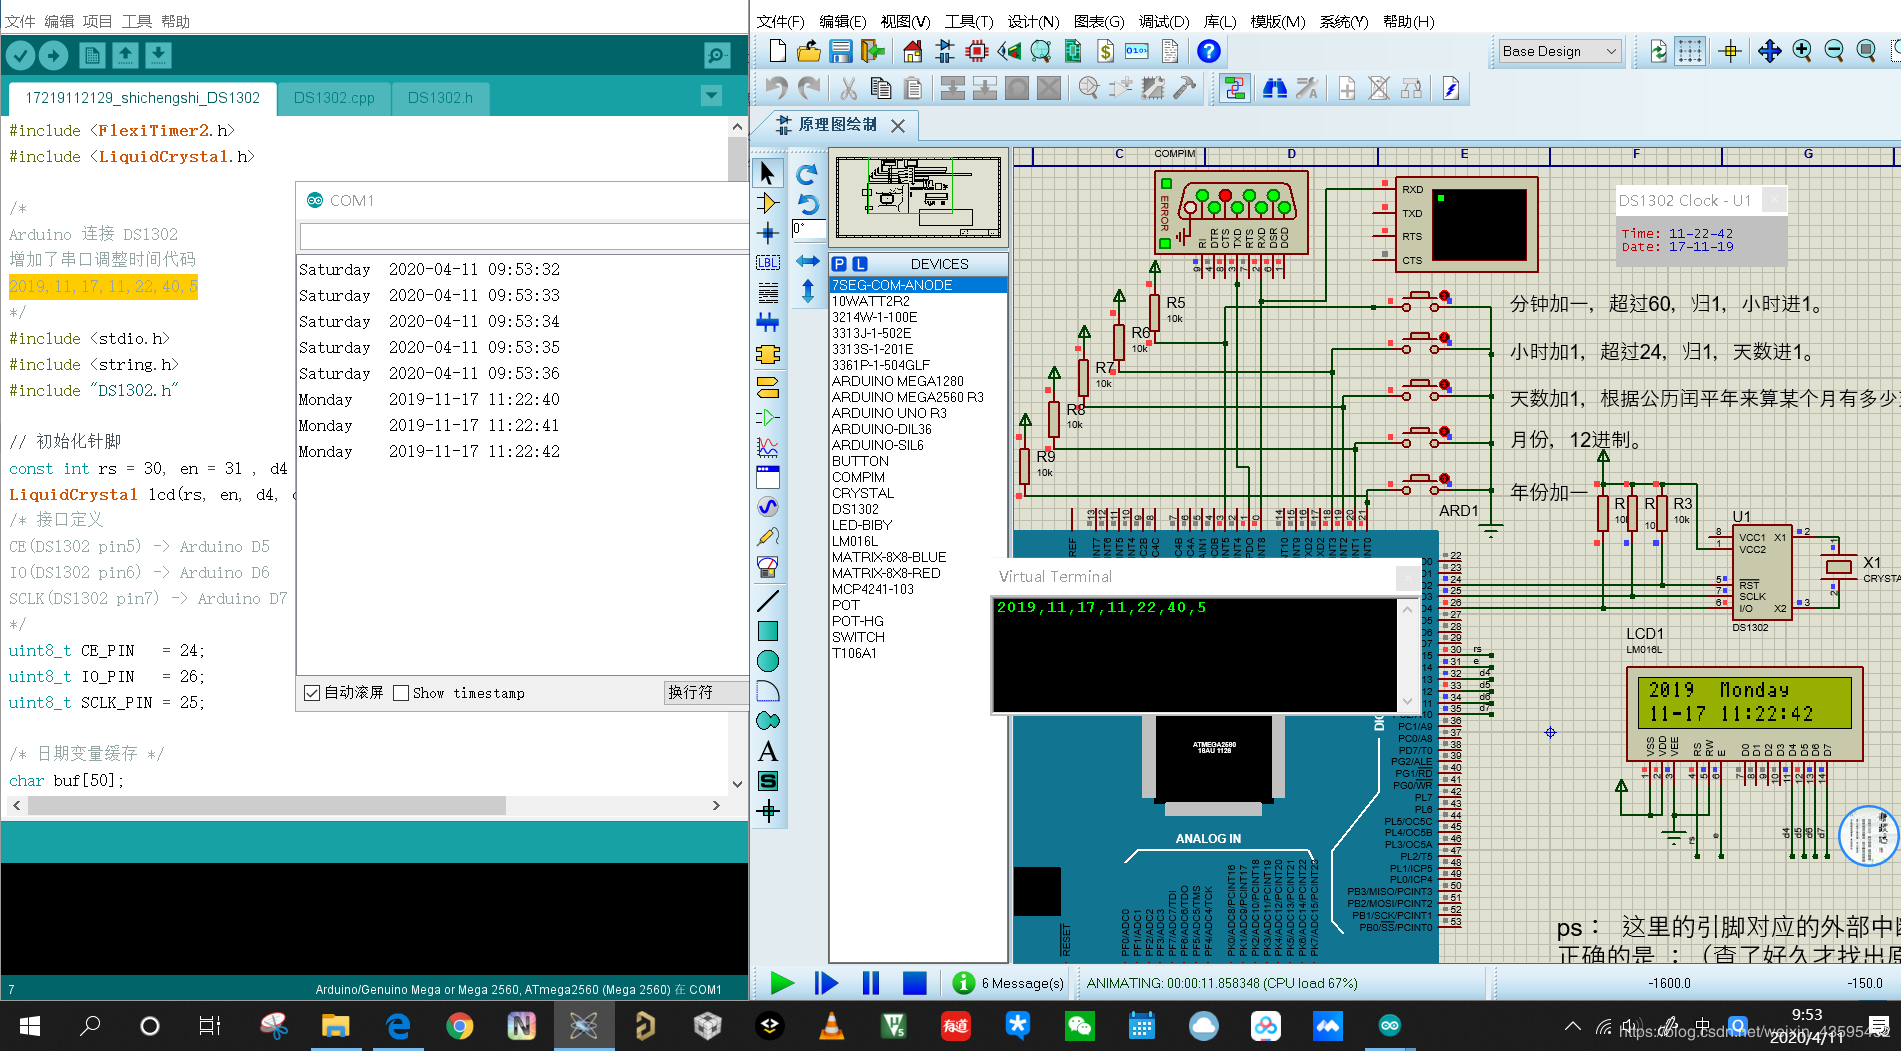Open Source Code 0101 icon

1137,51
